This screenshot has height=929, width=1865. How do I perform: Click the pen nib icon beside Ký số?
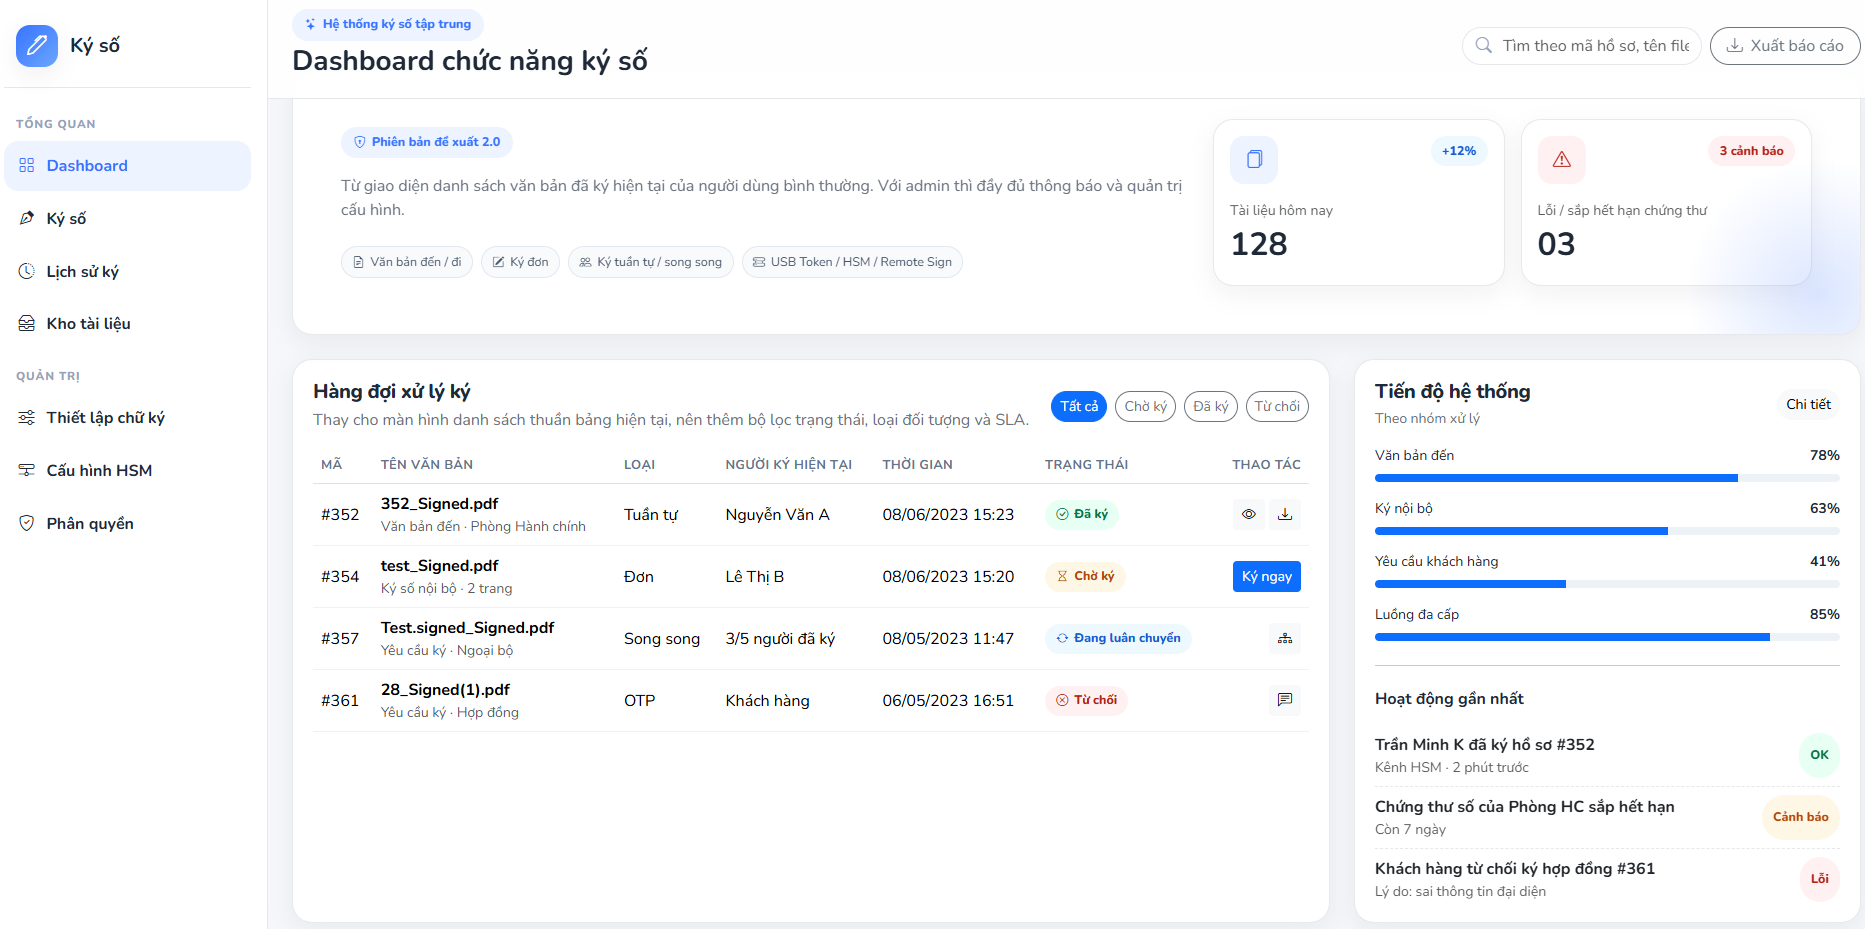point(27,218)
